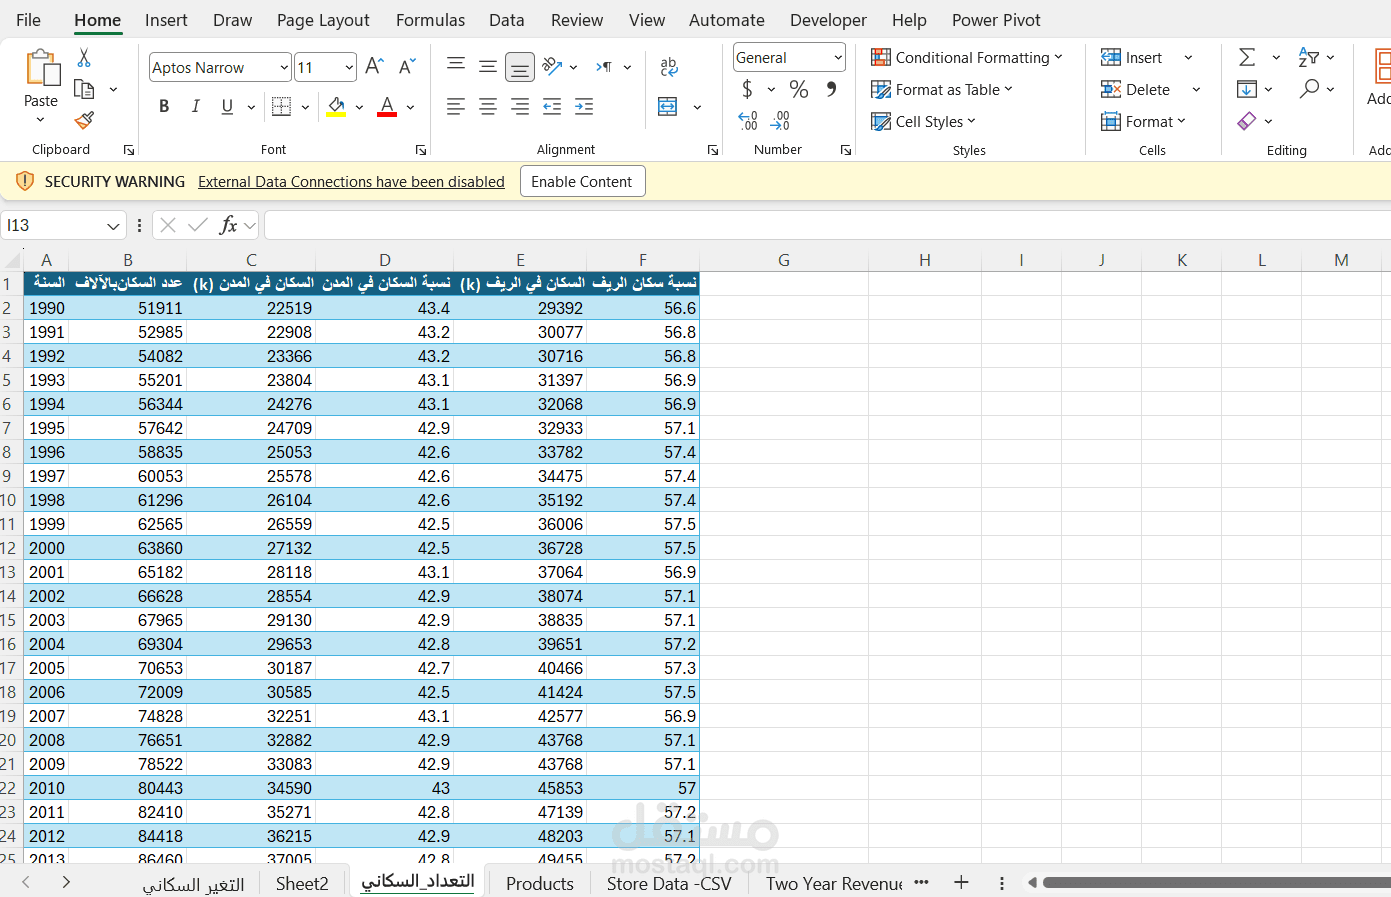Apply the red Font Color
This screenshot has height=897, width=1391.
click(x=387, y=106)
